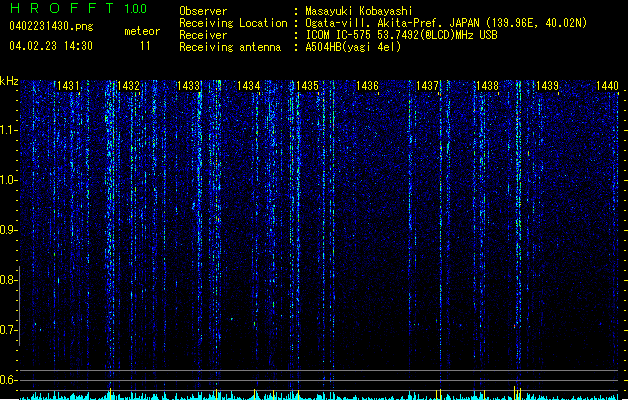Screen dimensions: 629x400
Task: Click time marker 1437
Action: click(x=427, y=86)
